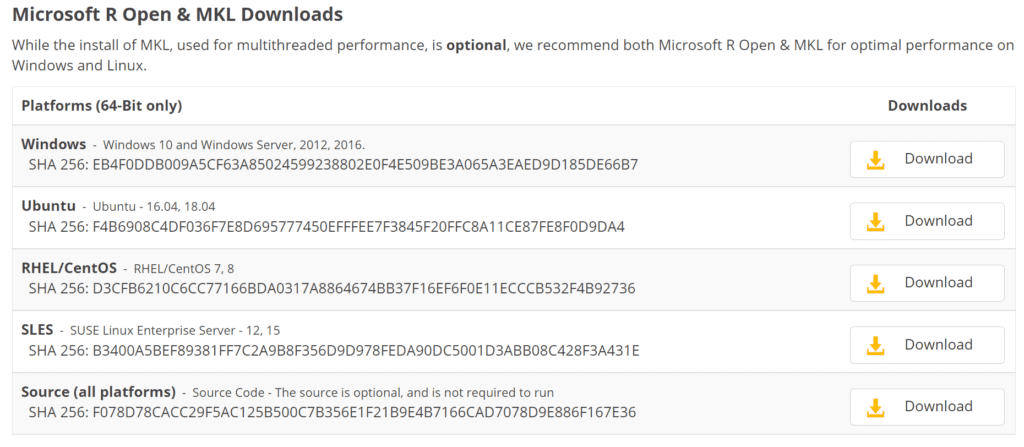This screenshot has height=447, width=1024.
Task: Download the source code for all platforms
Action: [927, 407]
